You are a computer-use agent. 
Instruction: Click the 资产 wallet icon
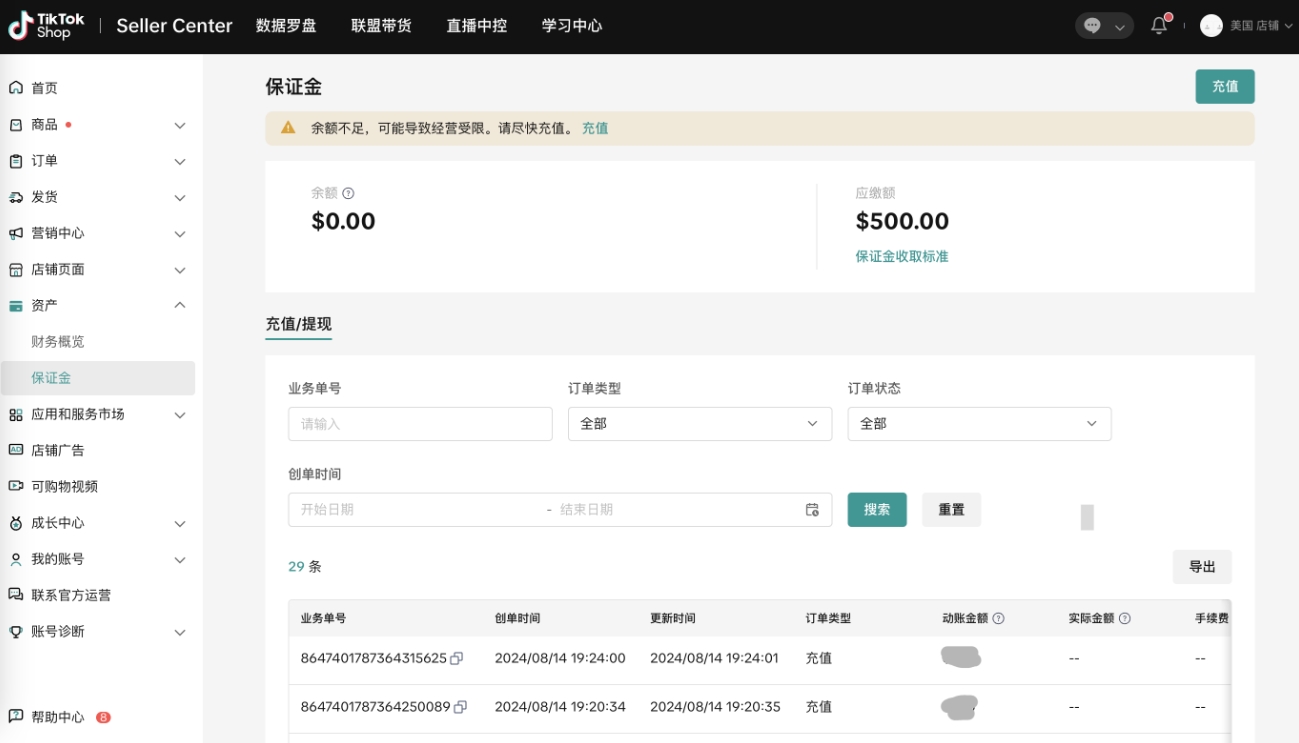pyautogui.click(x=16, y=306)
